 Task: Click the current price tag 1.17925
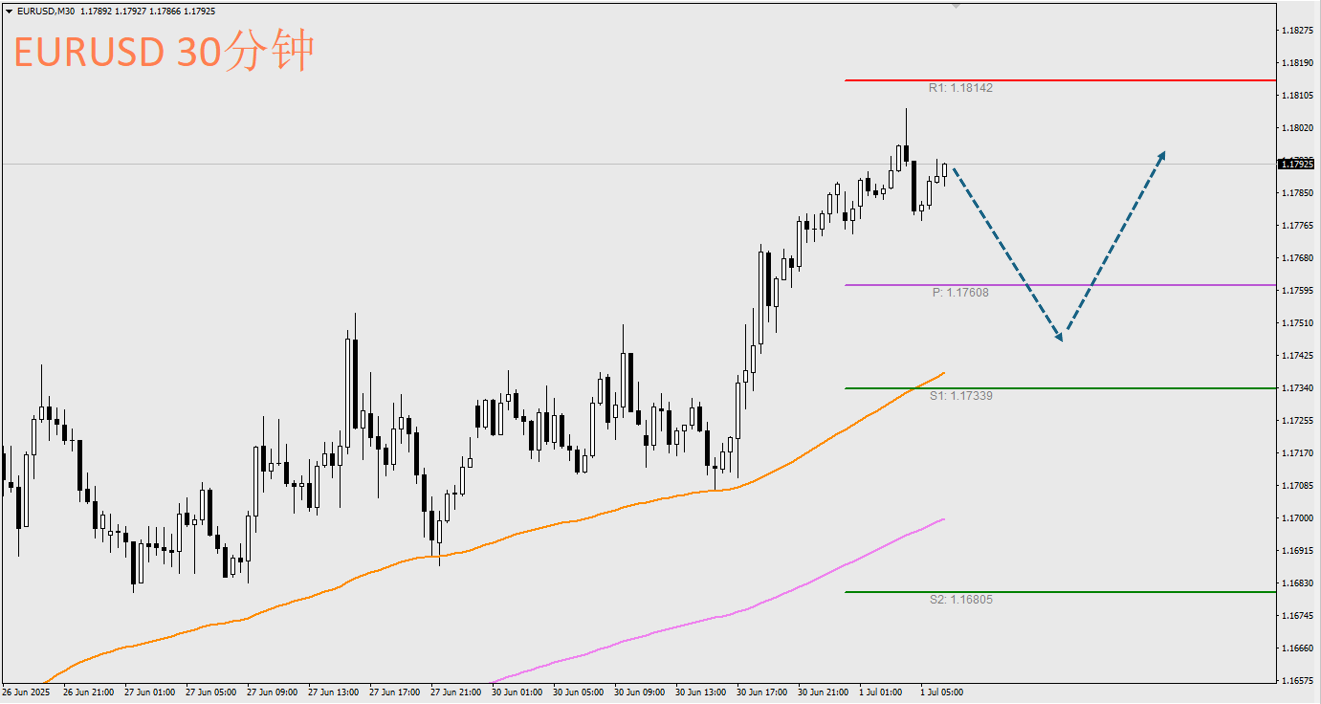[1297, 163]
